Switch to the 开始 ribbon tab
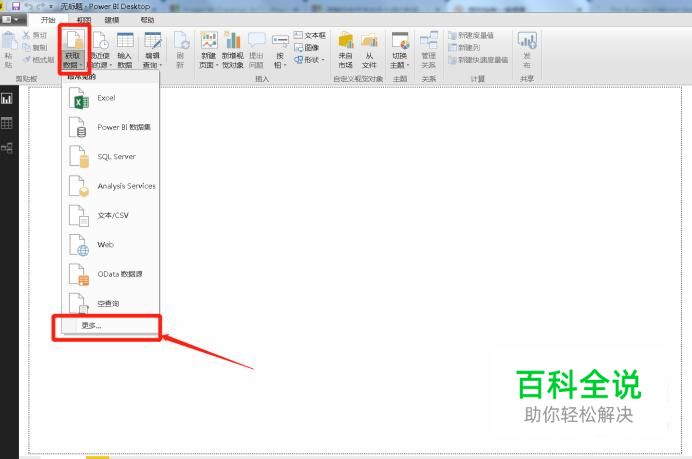 tap(48, 20)
